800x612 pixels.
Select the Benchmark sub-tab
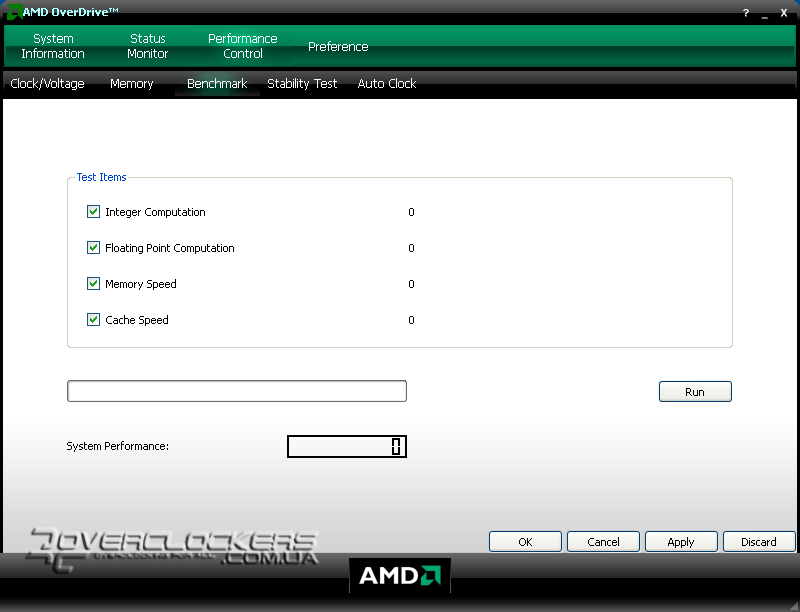point(217,84)
